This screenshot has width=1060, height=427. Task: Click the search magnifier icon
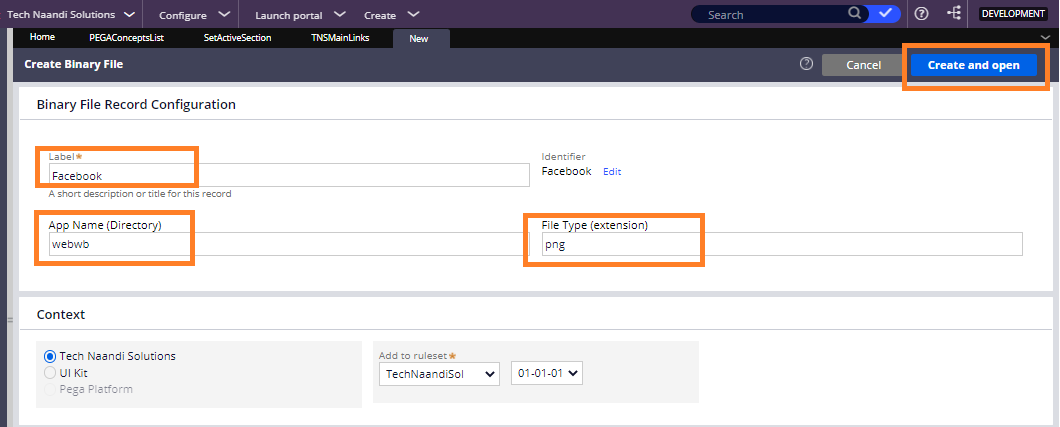(x=854, y=14)
